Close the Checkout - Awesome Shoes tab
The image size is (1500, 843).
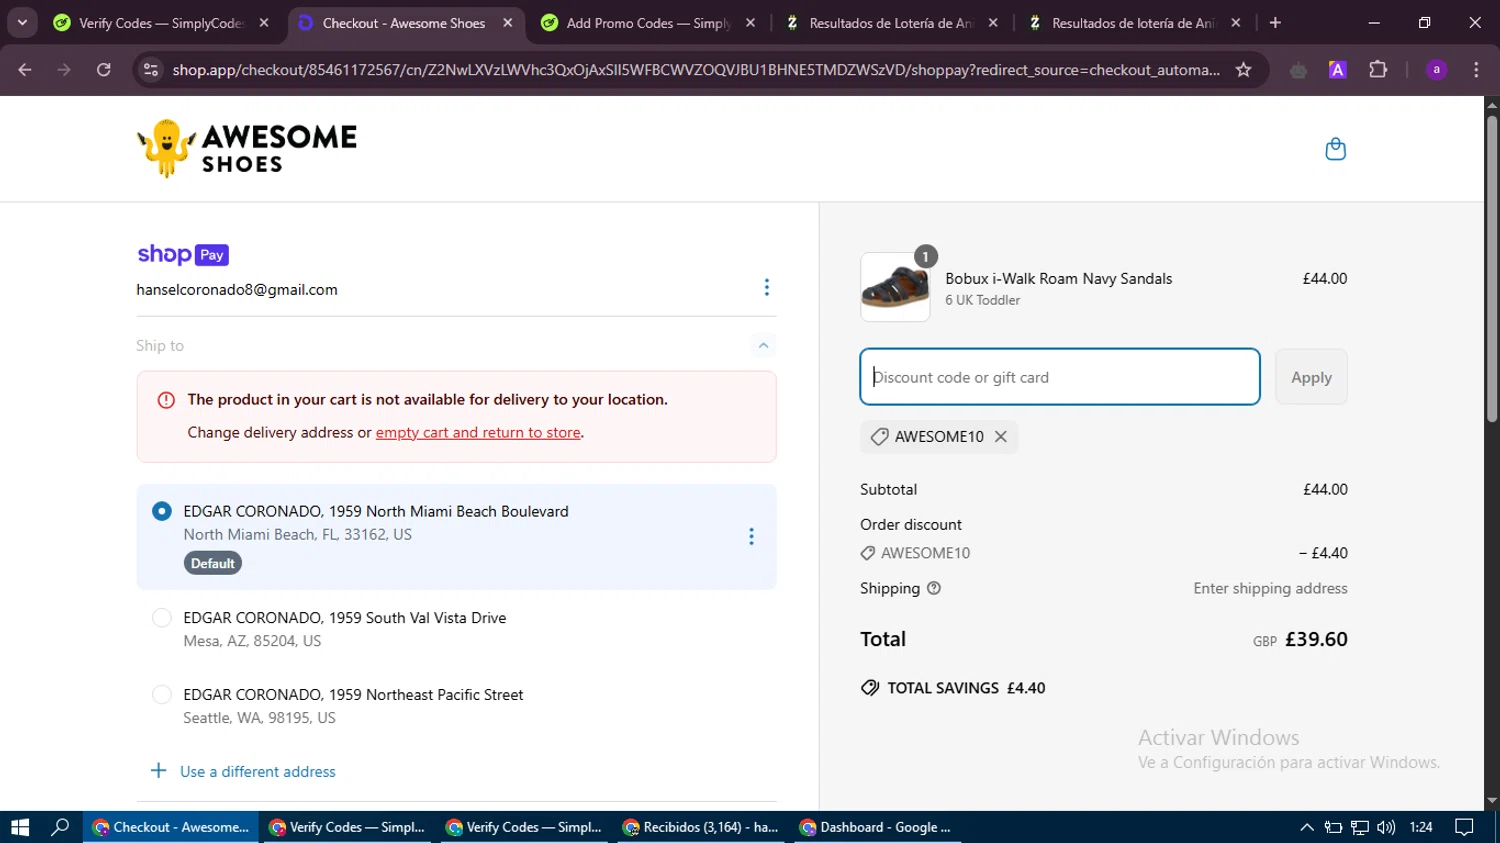[x=507, y=23]
